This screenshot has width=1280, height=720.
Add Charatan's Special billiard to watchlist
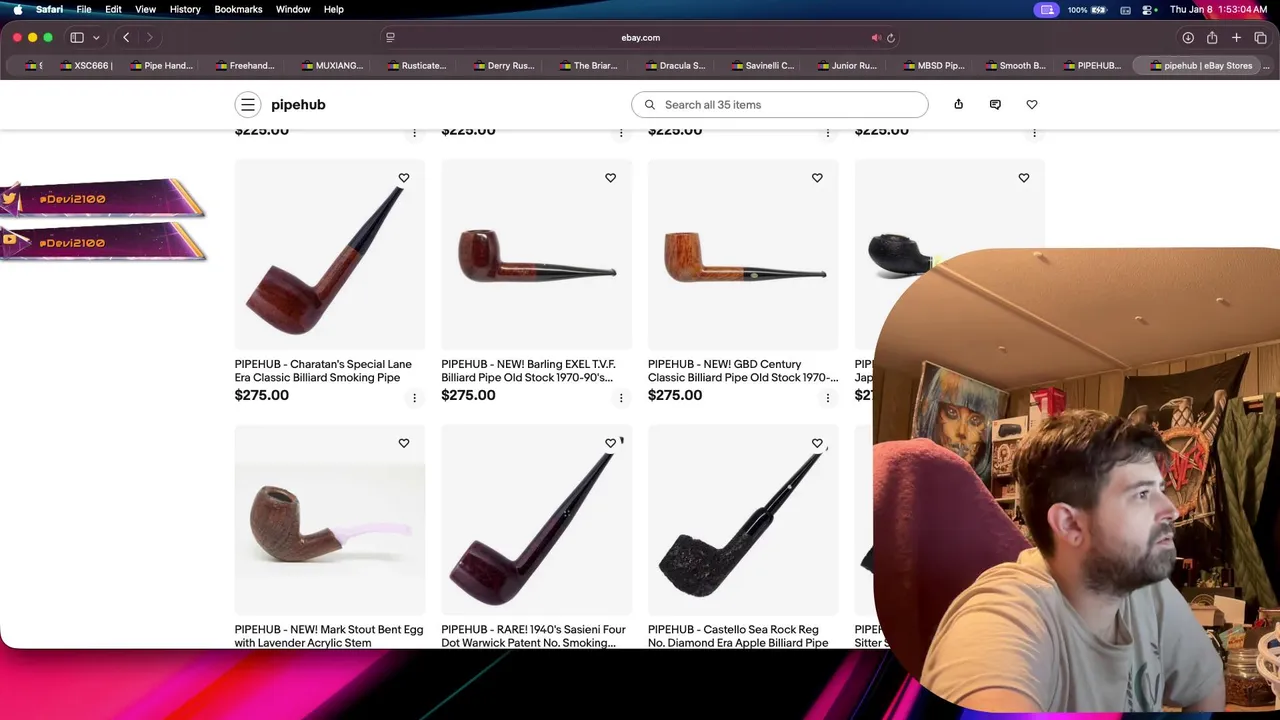click(x=404, y=178)
